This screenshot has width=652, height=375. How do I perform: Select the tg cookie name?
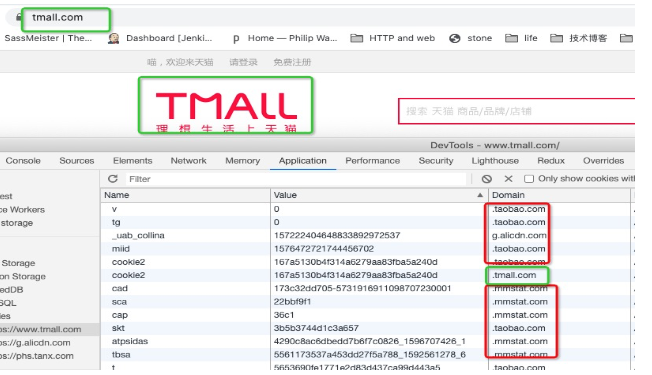tap(116, 222)
